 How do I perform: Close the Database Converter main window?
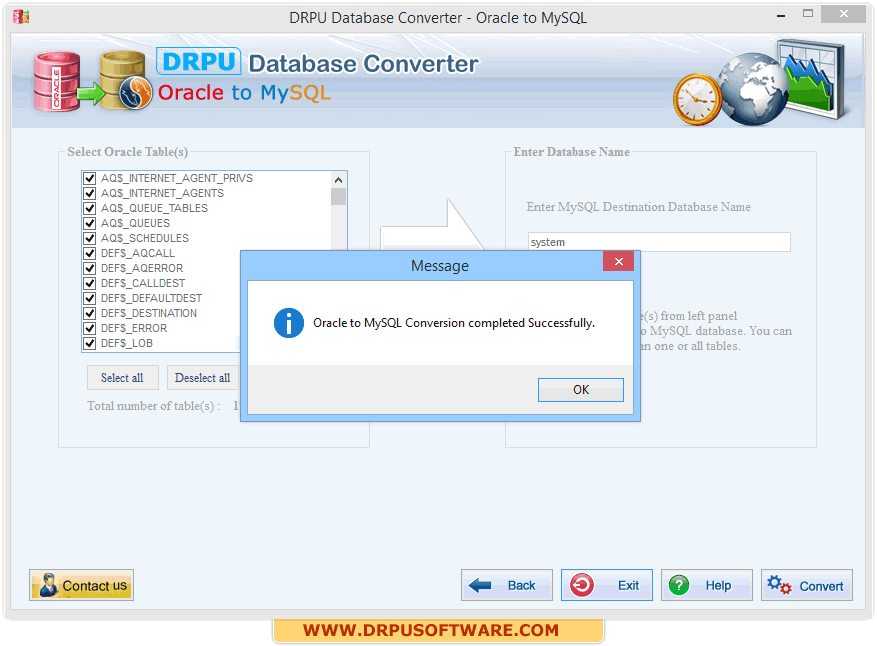click(843, 13)
